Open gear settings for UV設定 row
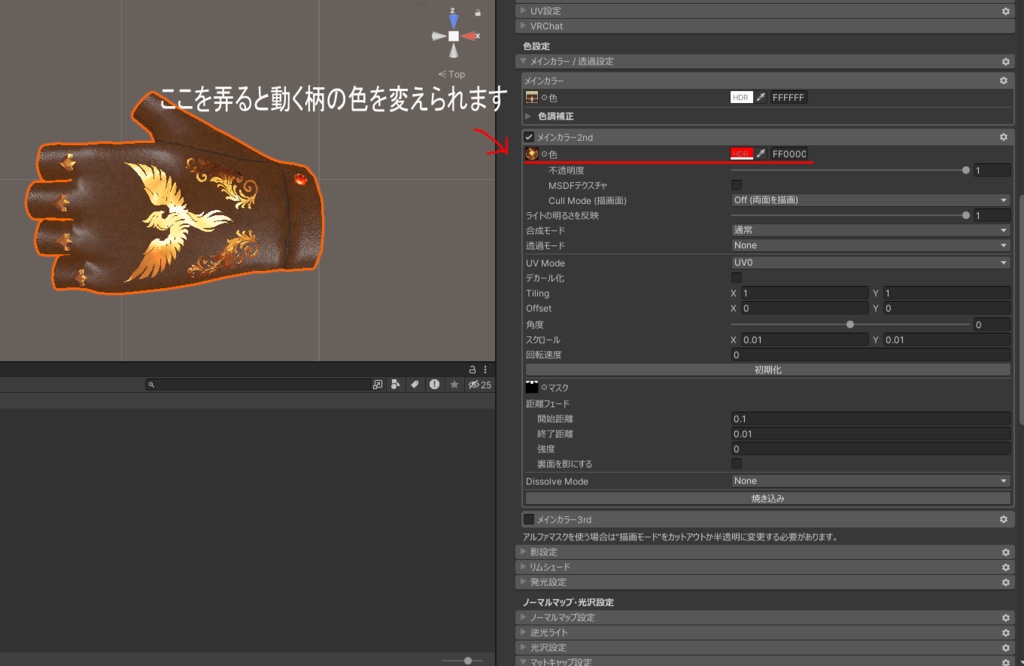This screenshot has width=1024, height=666. pos(1006,11)
